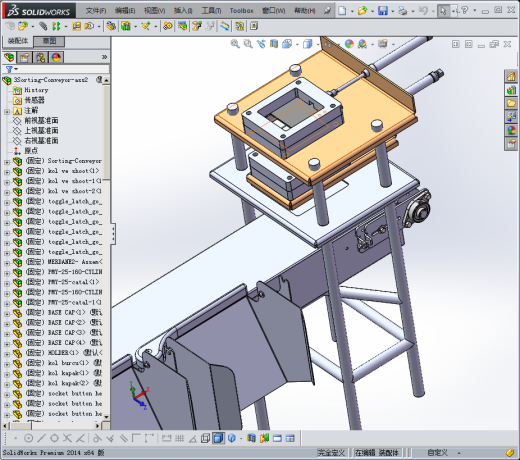Image resolution: width=520 pixels, height=460 pixels.
Task: Expand the MOLDER<1> node
Action: [x=7, y=354]
